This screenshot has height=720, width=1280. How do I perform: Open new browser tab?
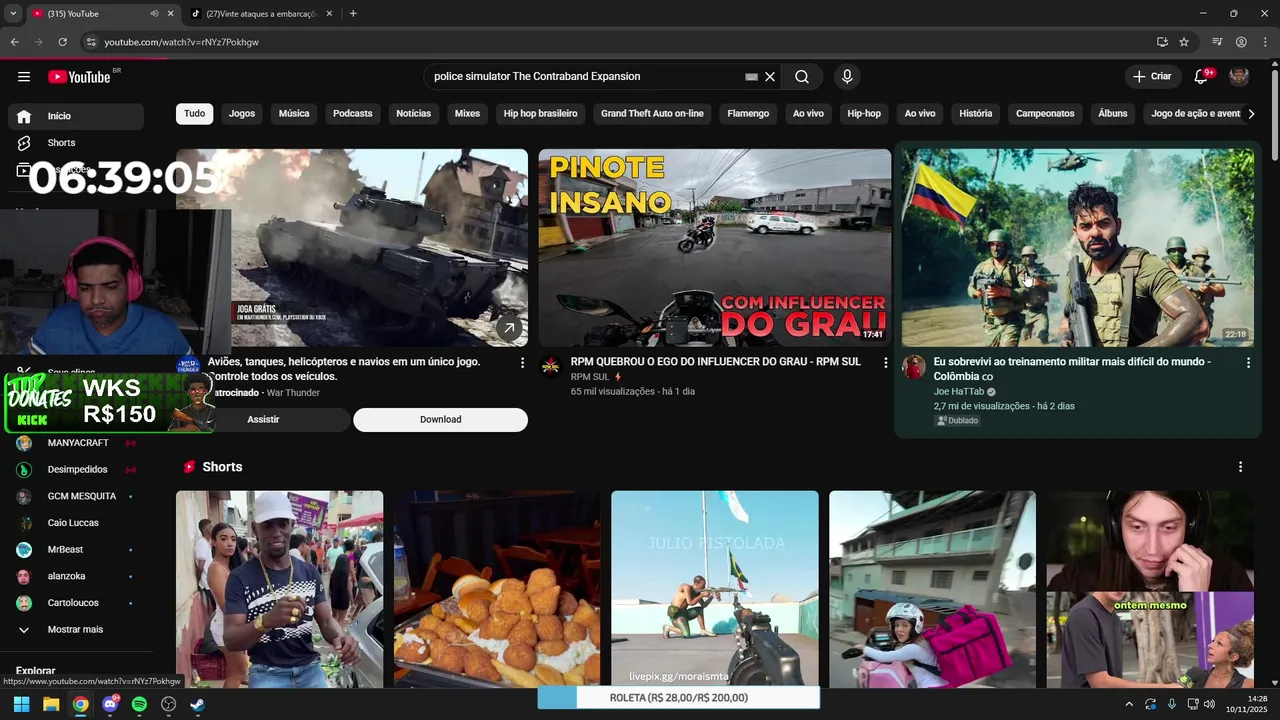point(353,14)
